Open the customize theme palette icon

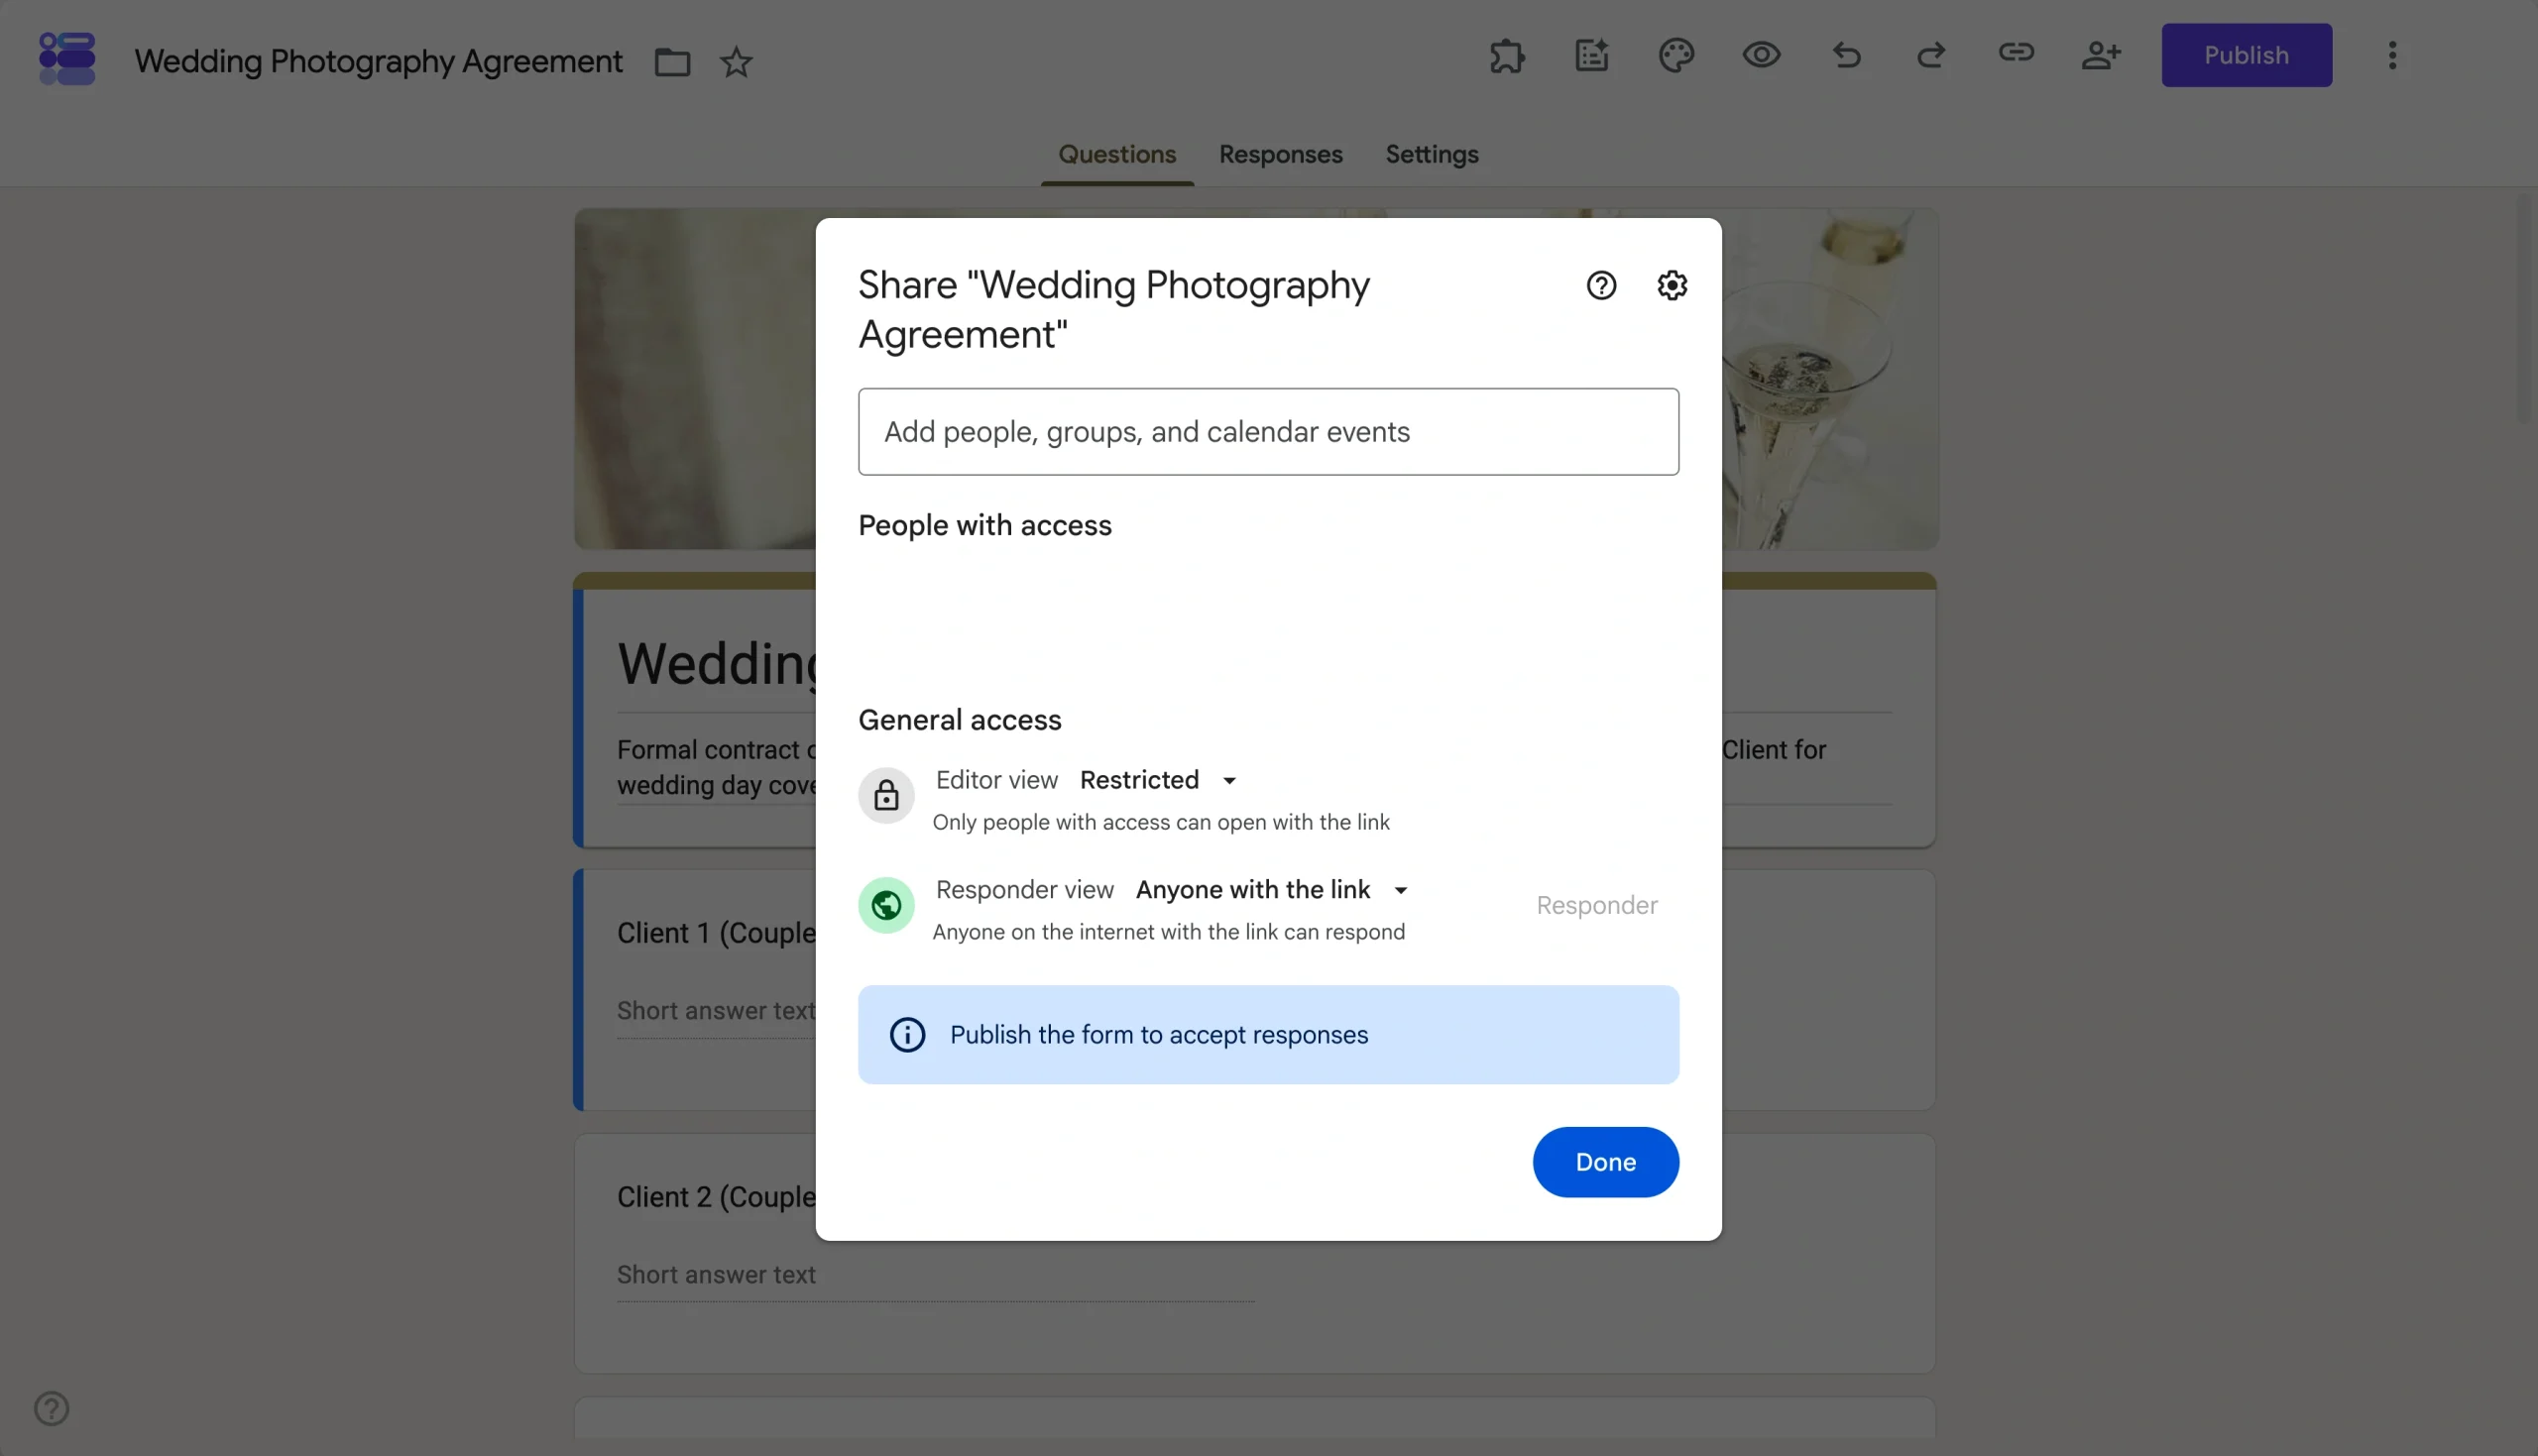1677,55
